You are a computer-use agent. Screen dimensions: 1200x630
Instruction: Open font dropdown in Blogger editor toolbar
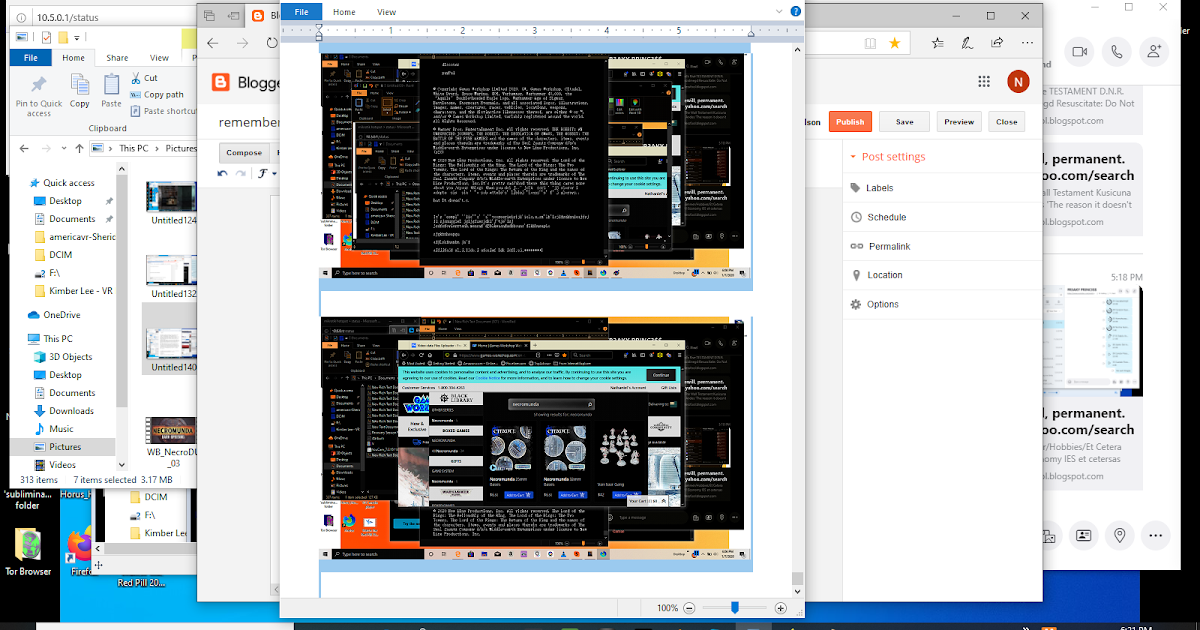coord(265,174)
